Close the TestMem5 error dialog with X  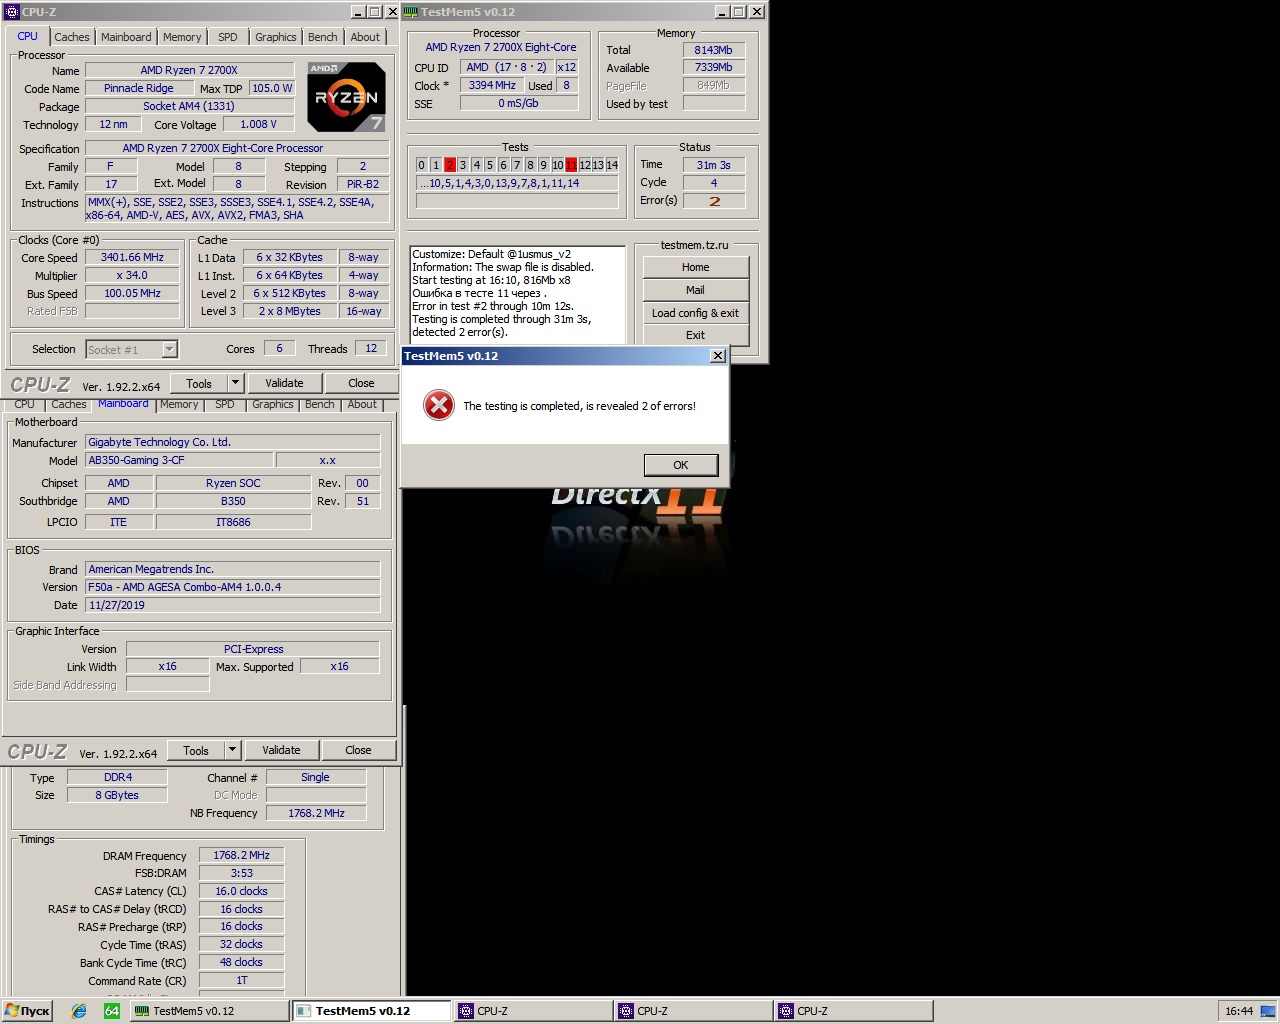(x=717, y=356)
